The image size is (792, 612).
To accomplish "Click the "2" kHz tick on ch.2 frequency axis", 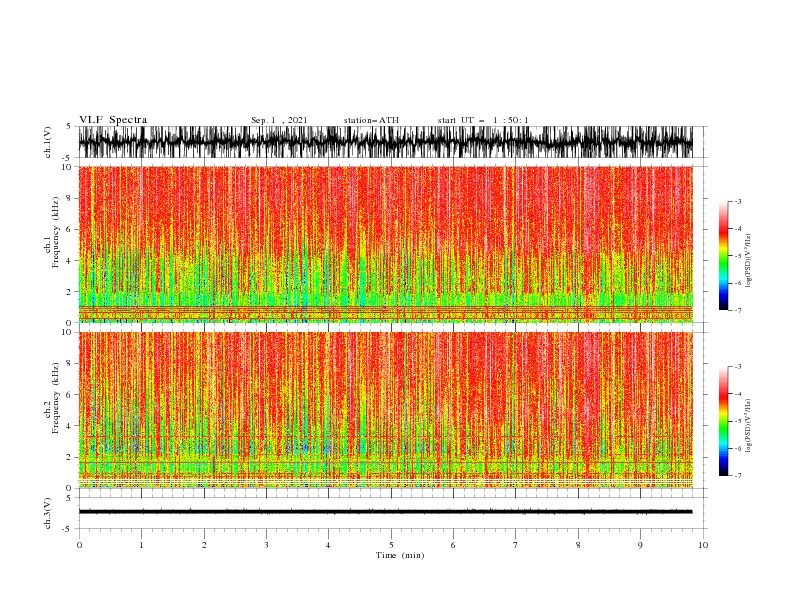I will tap(69, 457).
